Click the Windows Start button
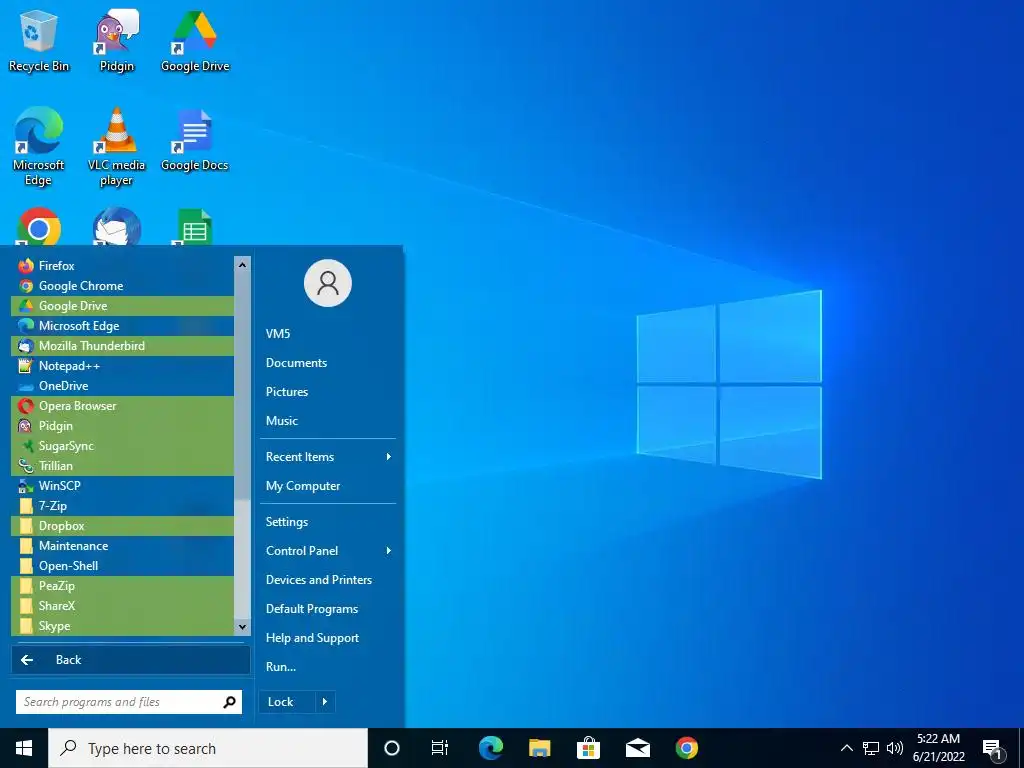This screenshot has height=768, width=1024. tap(24, 748)
